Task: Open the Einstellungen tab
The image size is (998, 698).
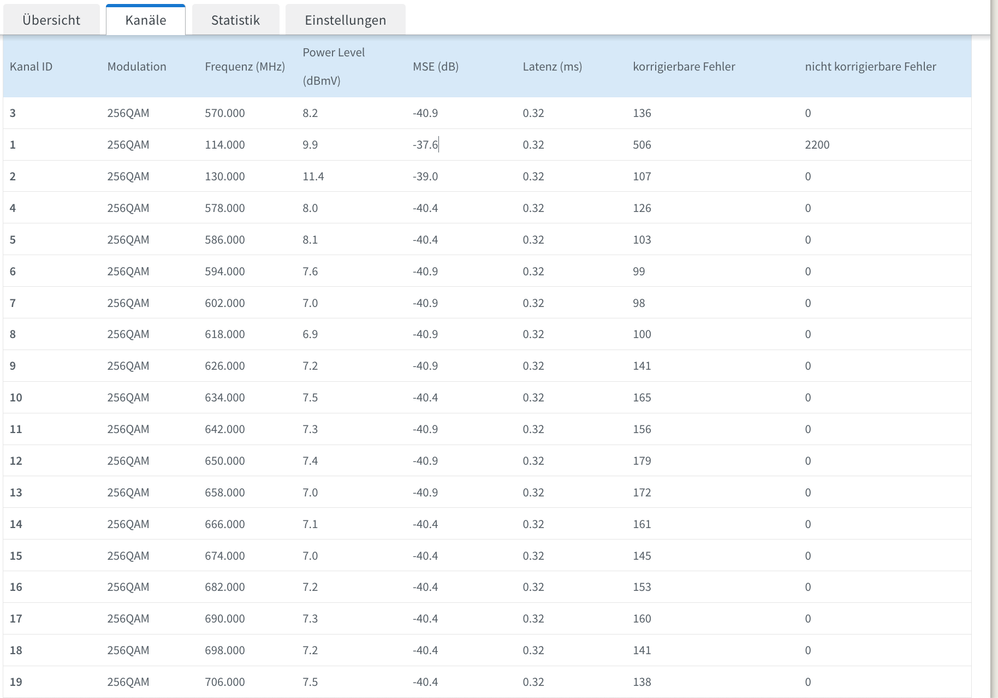Action: (x=345, y=20)
